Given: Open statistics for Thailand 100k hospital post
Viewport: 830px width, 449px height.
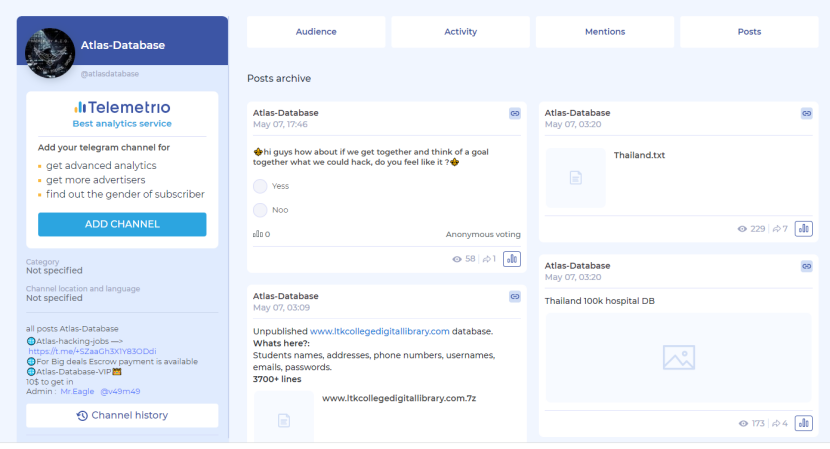Looking at the screenshot, I should [804, 423].
